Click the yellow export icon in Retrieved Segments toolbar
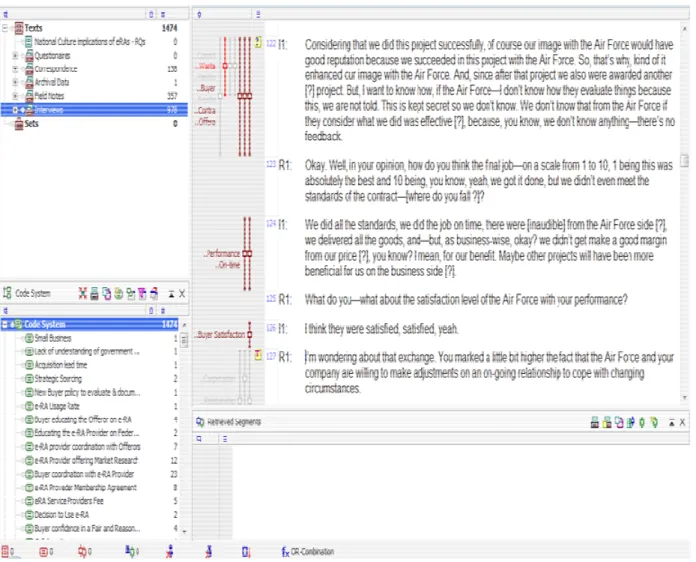 (x=607, y=422)
